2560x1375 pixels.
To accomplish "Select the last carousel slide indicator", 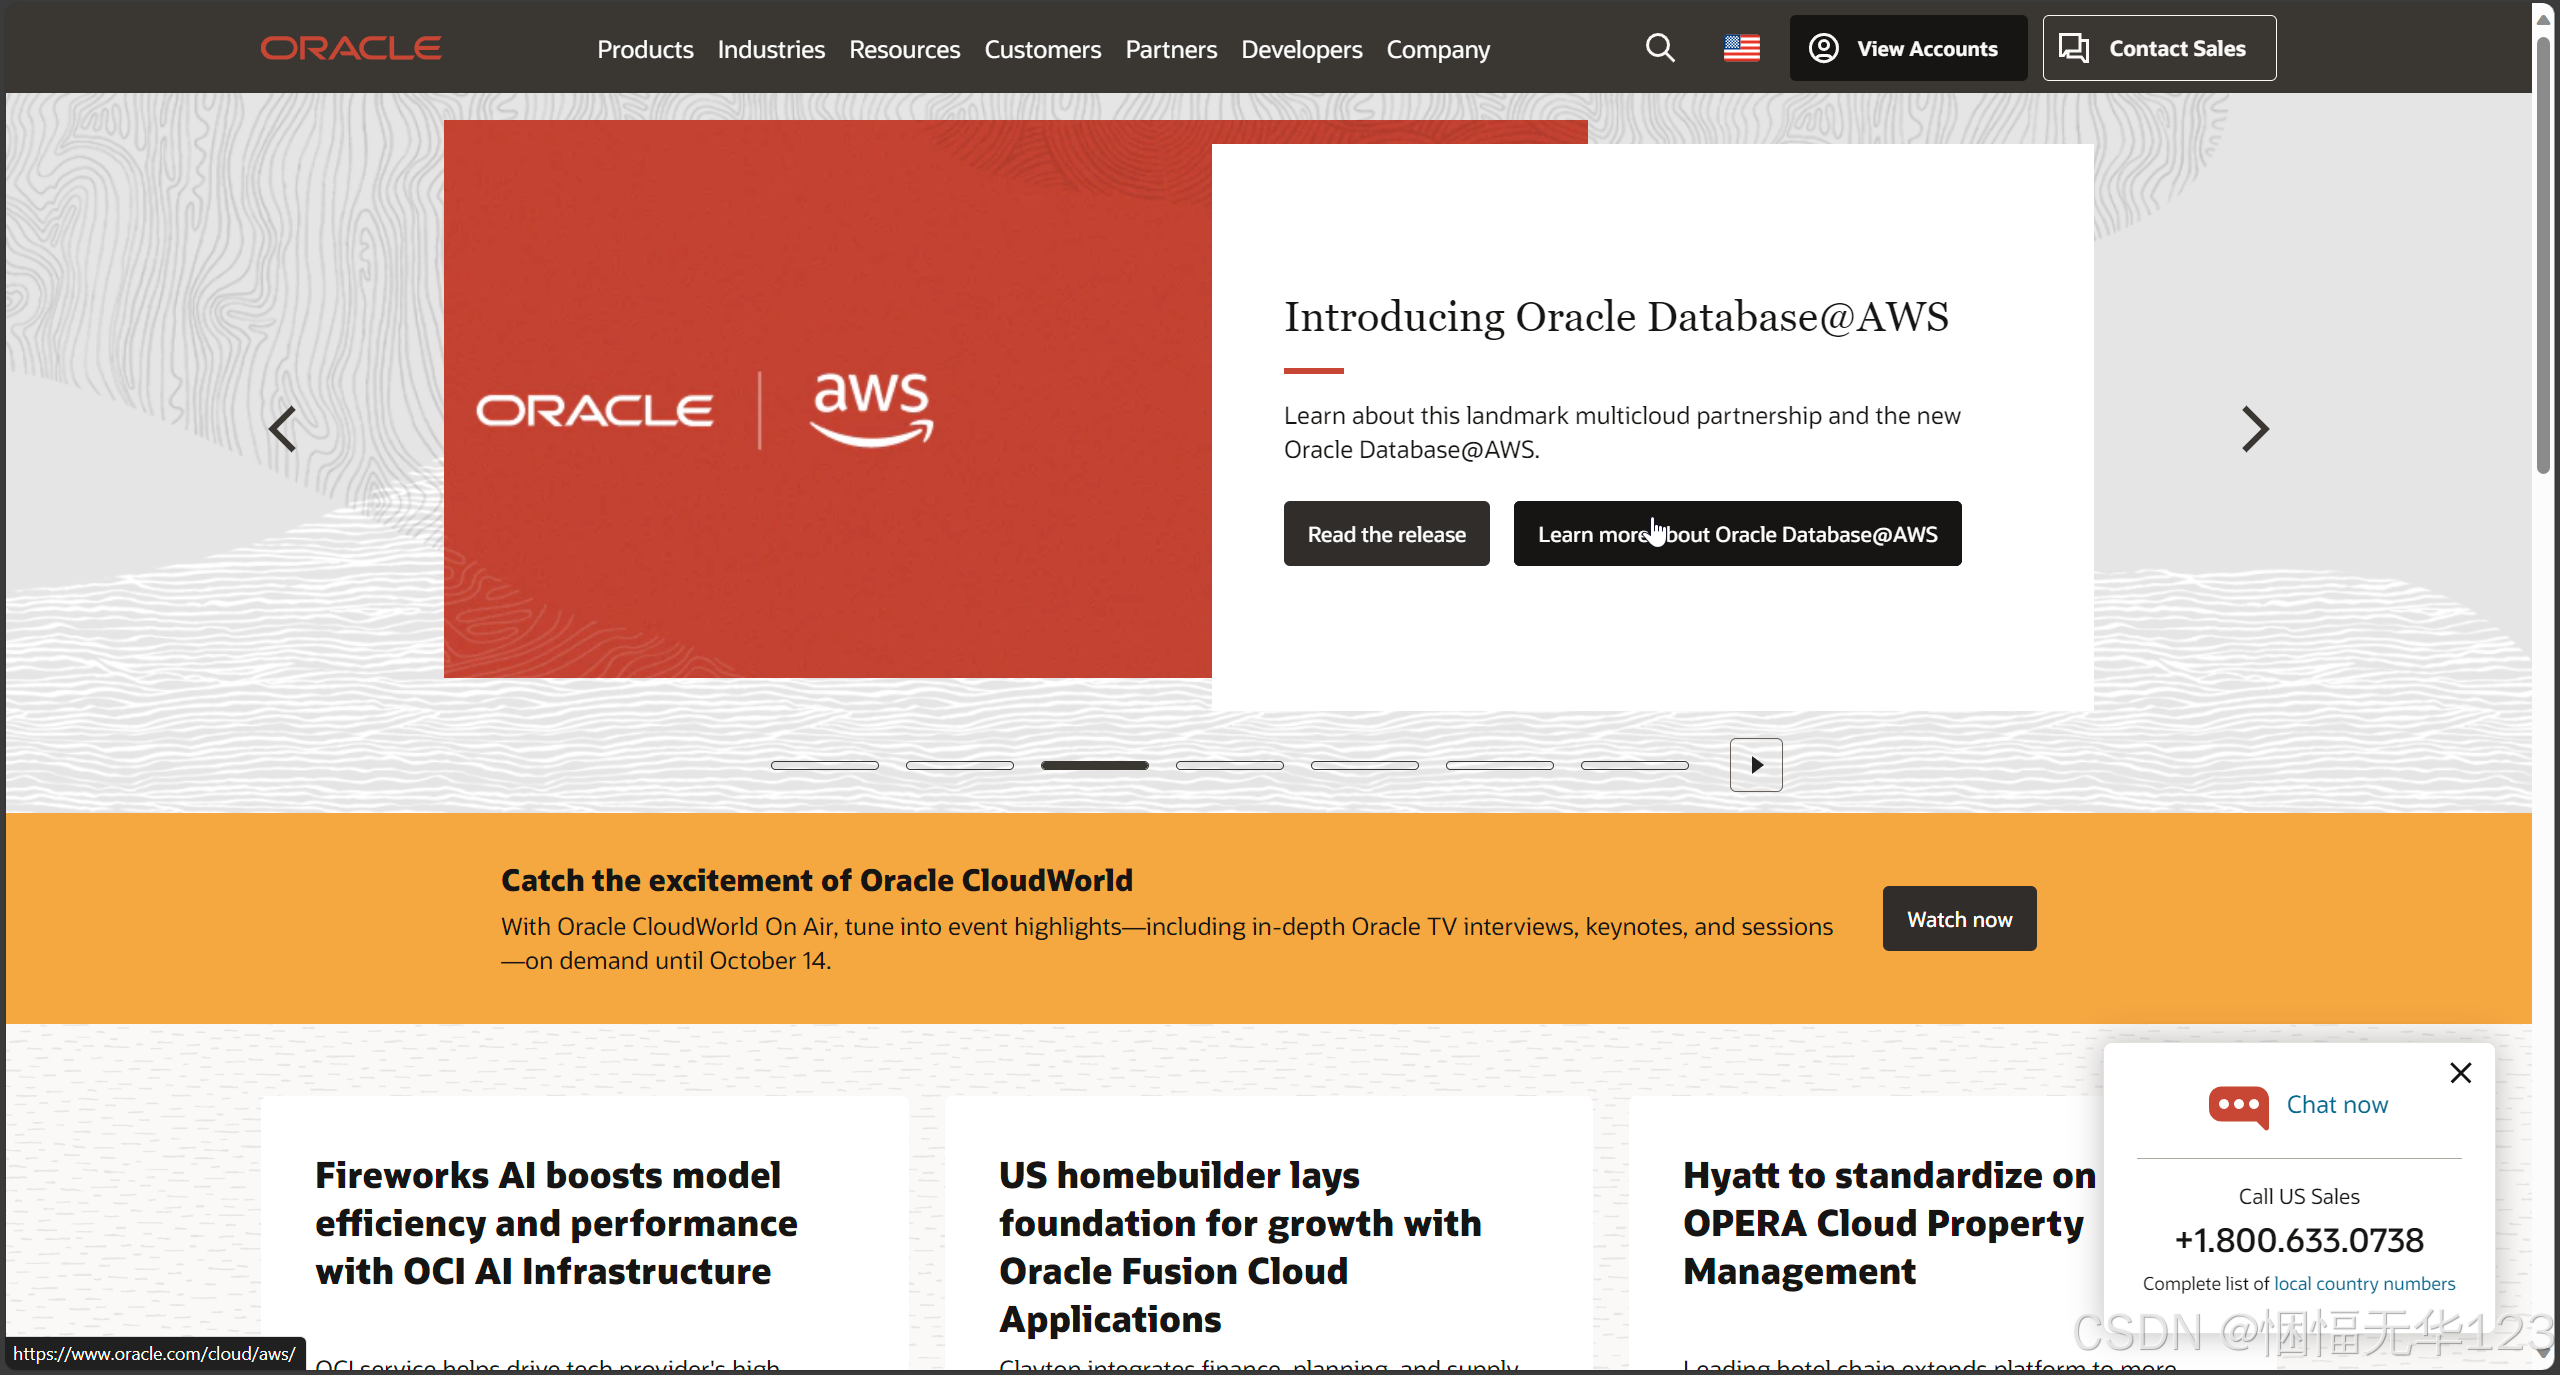I will click(x=1634, y=765).
